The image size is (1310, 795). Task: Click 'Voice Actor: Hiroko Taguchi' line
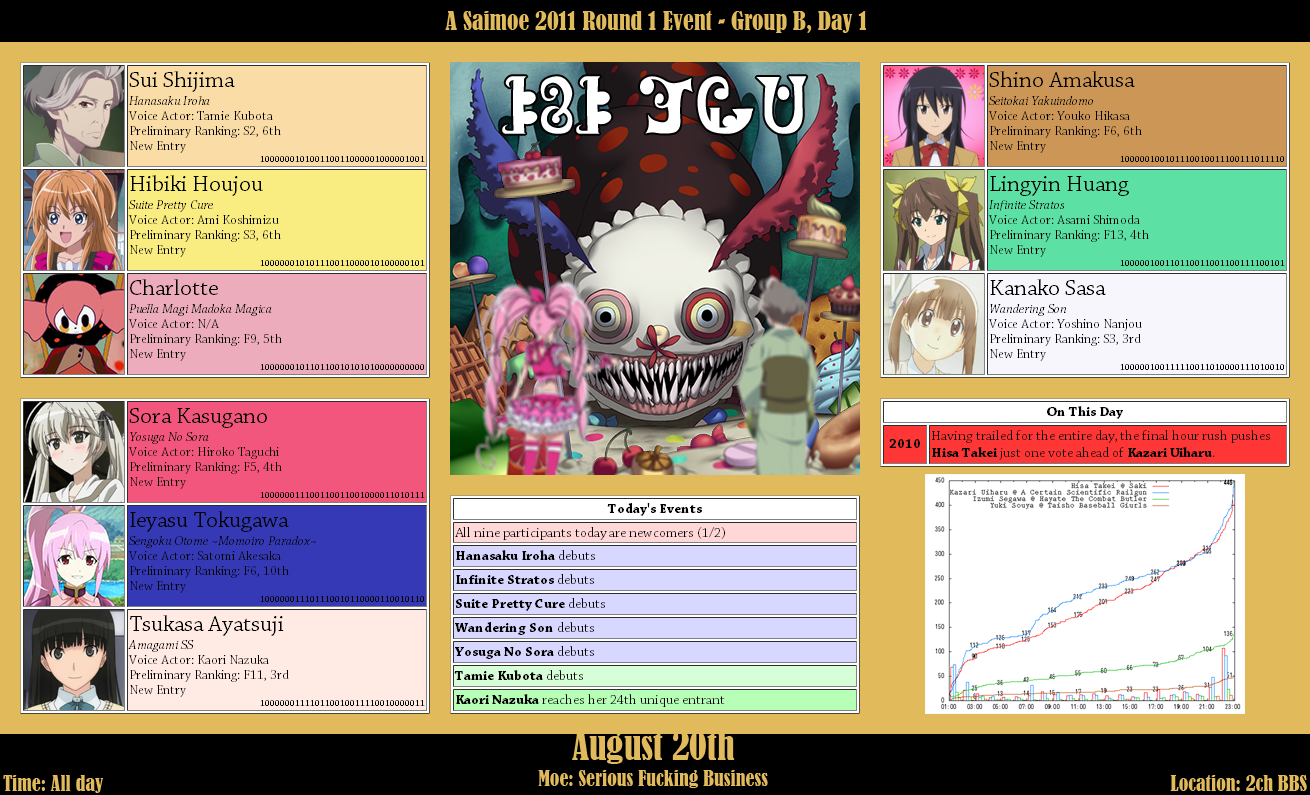[204, 452]
